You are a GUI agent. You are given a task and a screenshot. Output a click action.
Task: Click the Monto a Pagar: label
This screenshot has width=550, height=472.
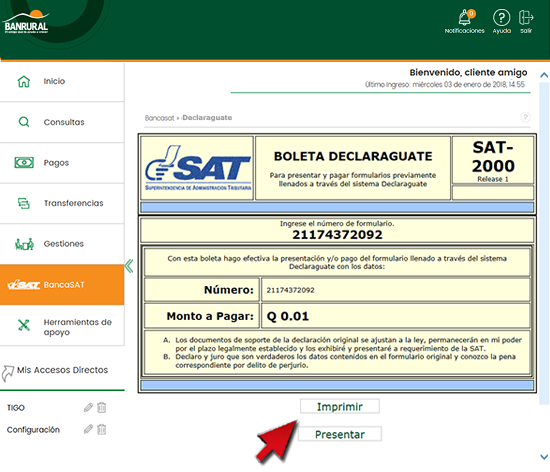coord(210,316)
